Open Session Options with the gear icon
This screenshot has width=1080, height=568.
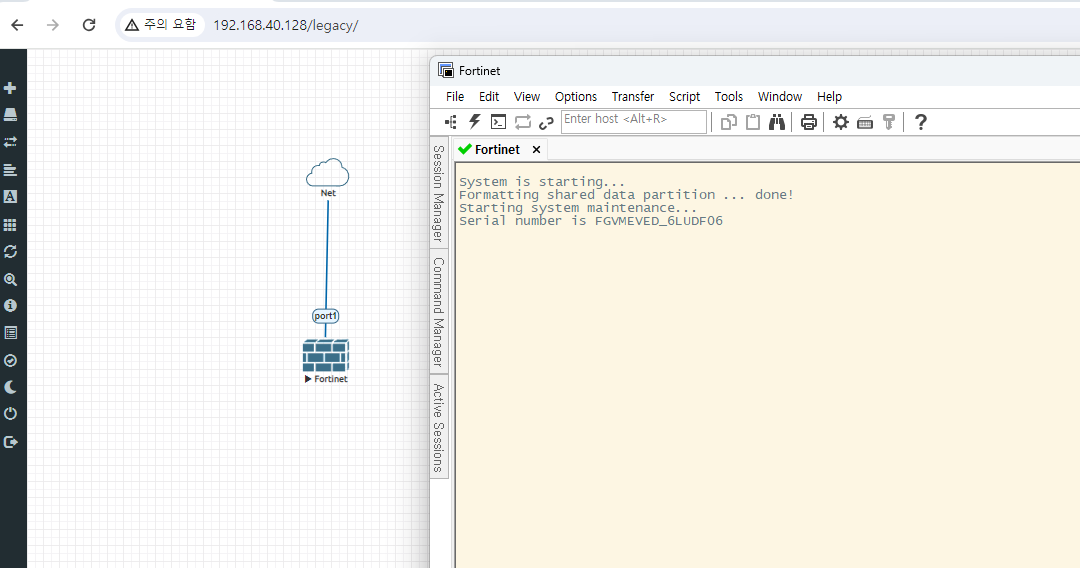click(840, 123)
